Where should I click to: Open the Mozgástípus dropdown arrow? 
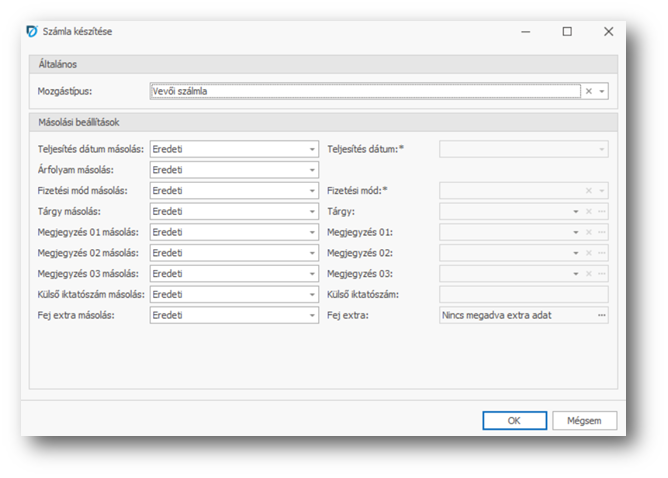pos(602,91)
